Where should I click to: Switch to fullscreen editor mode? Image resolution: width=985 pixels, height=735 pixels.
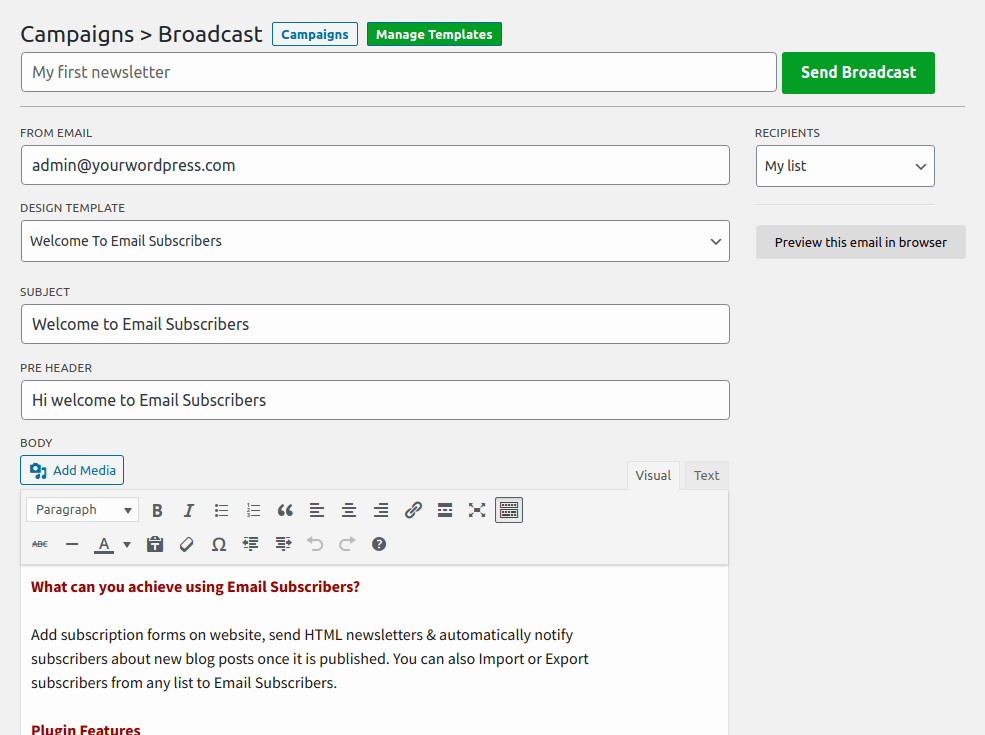(x=477, y=510)
